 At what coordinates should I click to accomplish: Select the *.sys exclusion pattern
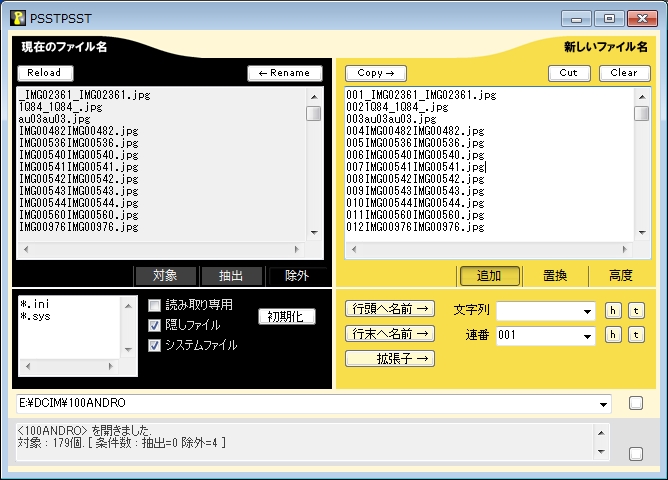click(x=35, y=316)
